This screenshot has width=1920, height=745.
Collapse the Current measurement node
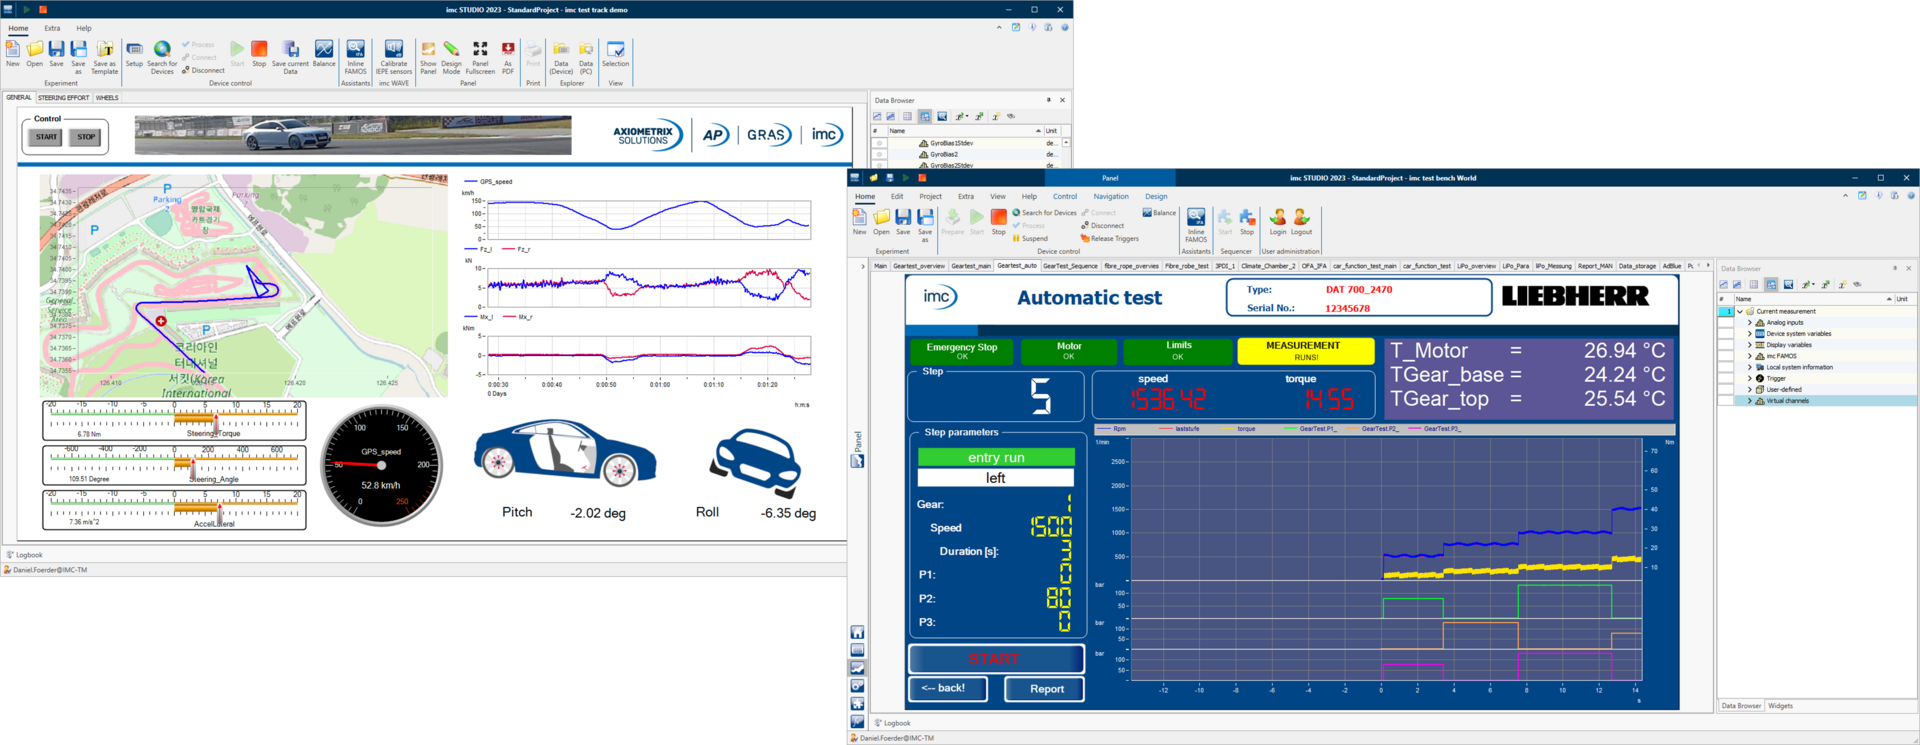1740,312
